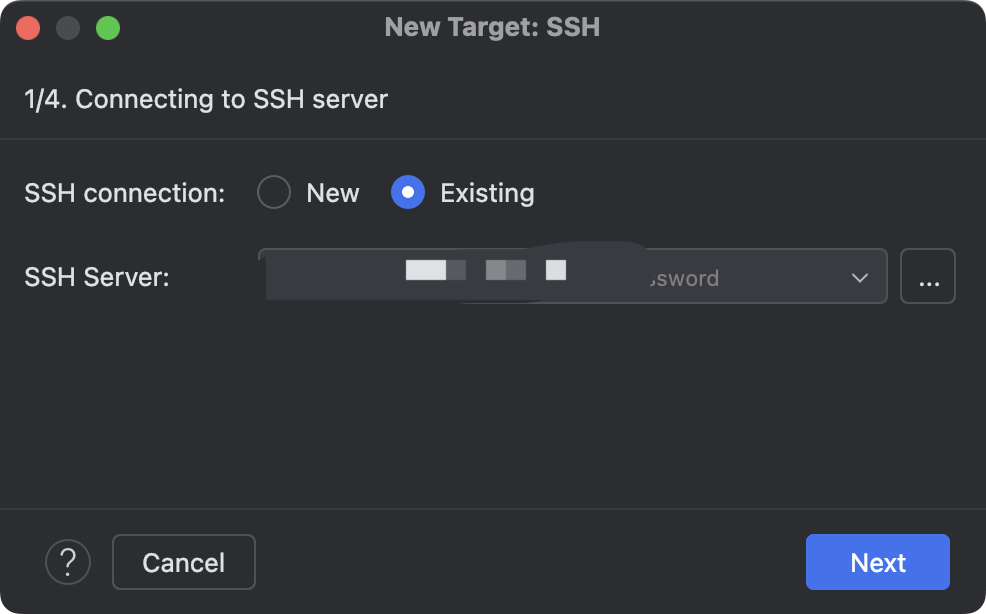
Task: Click the "New" radio label text
Action: tap(332, 192)
